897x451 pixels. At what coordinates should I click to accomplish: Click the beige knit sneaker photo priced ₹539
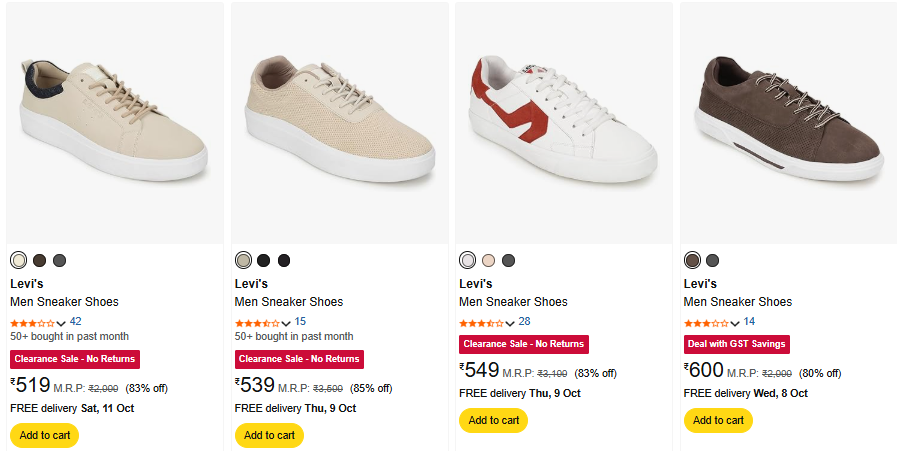(339, 123)
